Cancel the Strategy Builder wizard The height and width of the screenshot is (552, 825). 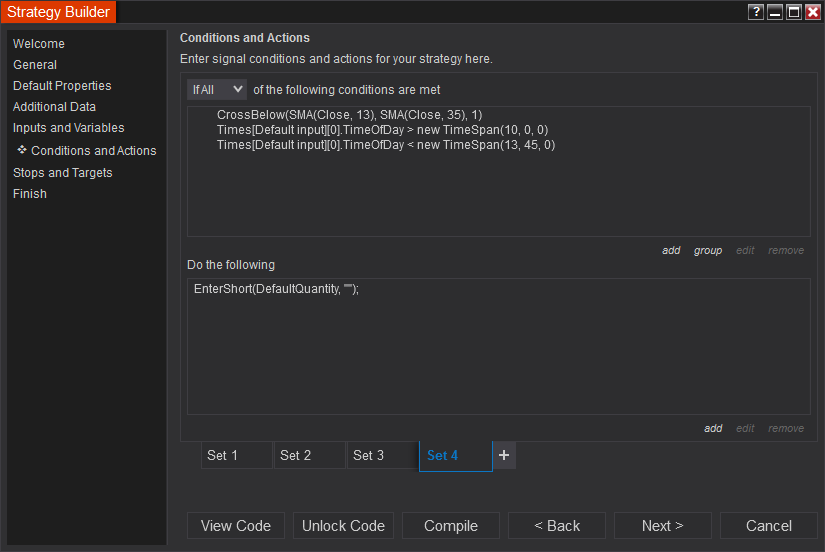tap(769, 526)
